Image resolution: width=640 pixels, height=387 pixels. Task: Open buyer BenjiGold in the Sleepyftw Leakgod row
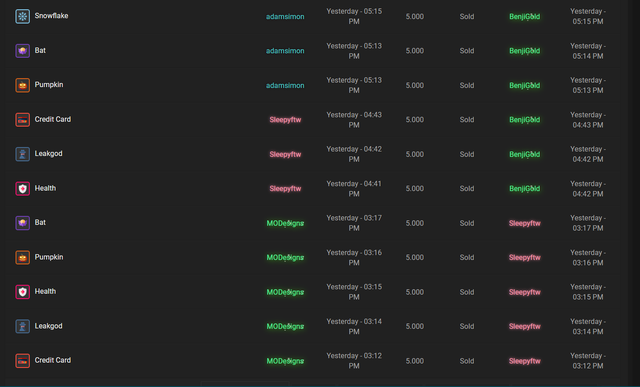[524, 154]
